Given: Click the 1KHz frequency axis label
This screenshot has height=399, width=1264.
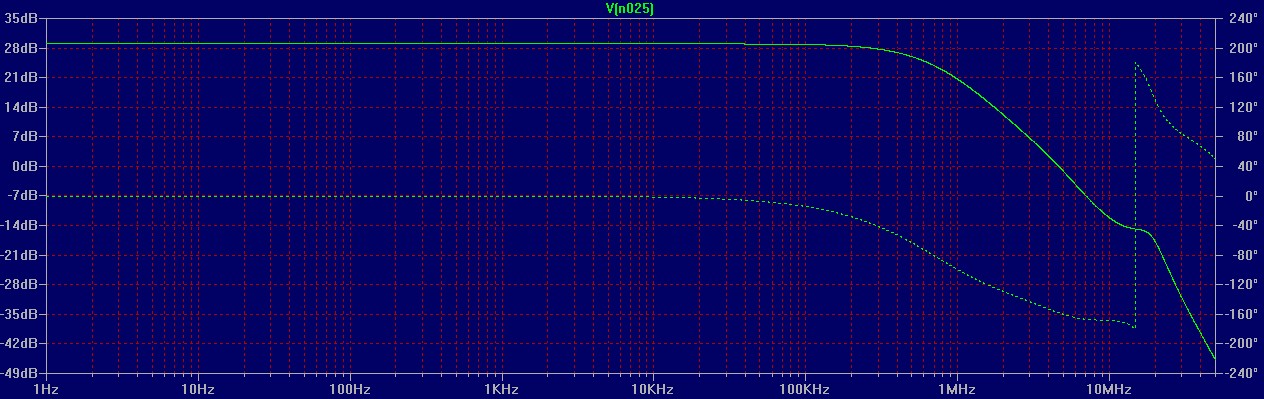Looking at the screenshot, I should (x=501, y=389).
